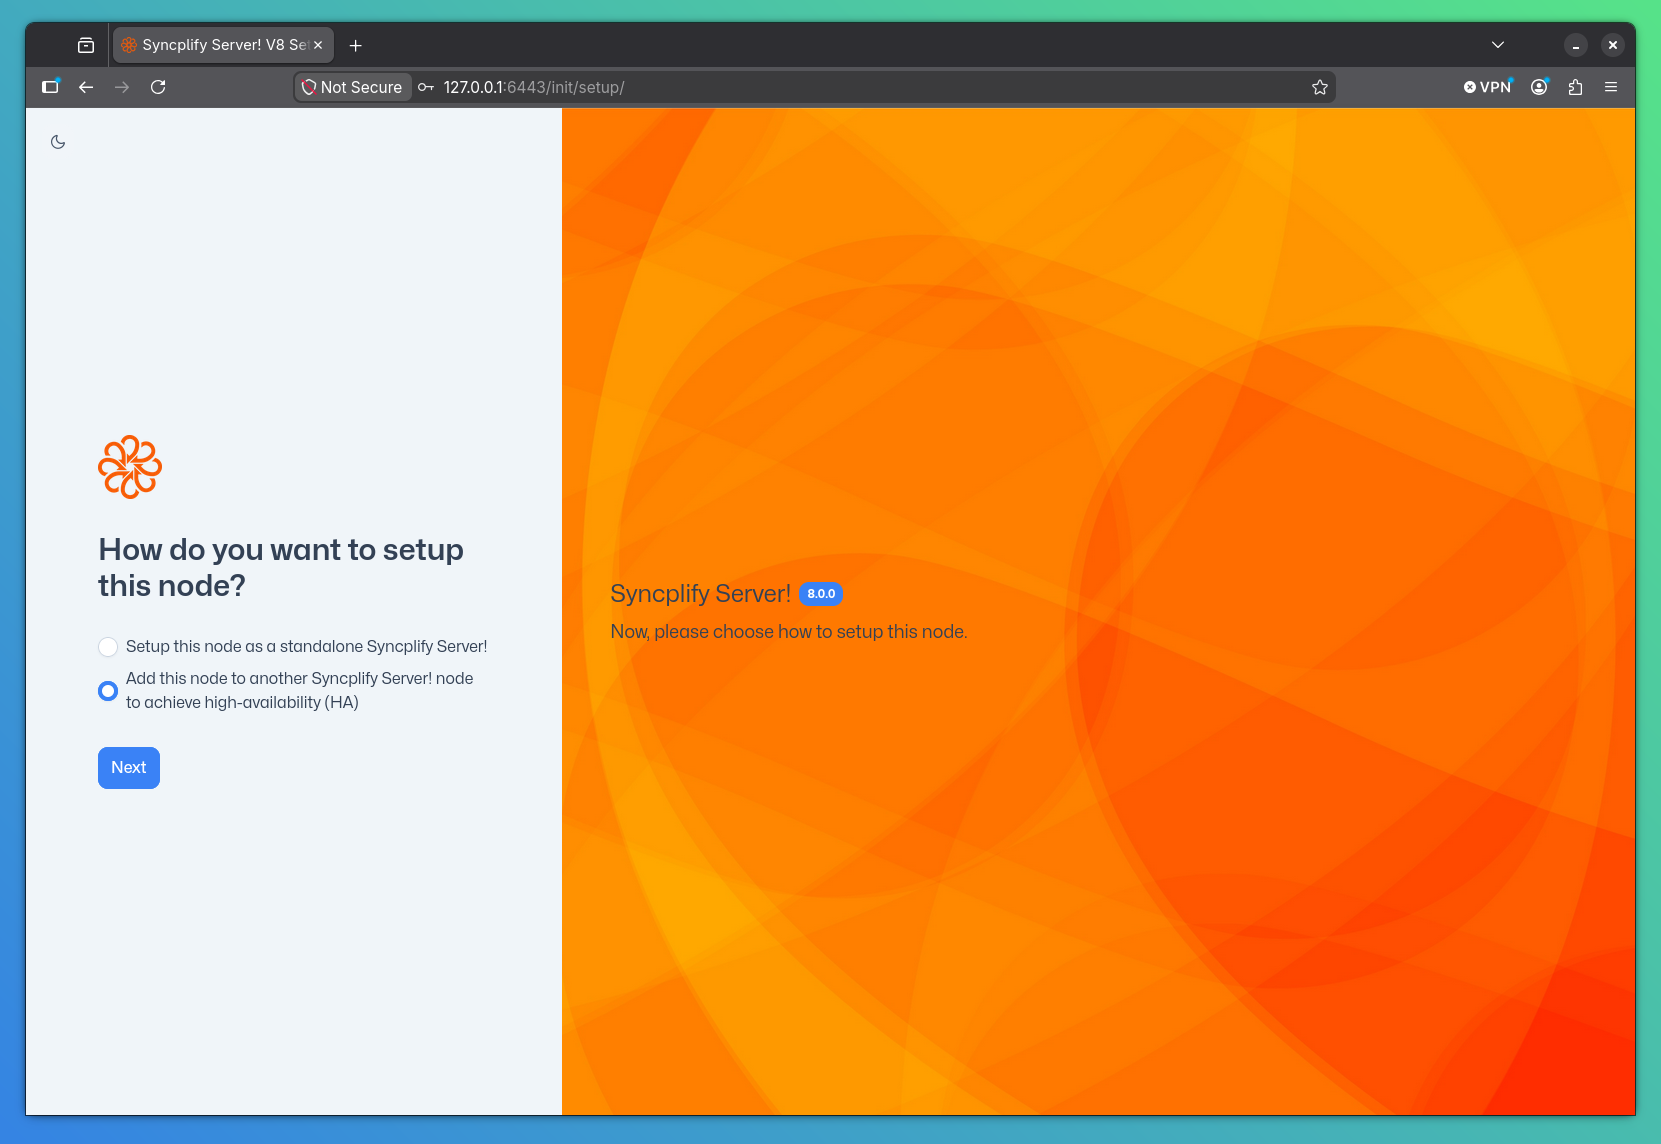Open the VPN panel

[x=1488, y=87]
